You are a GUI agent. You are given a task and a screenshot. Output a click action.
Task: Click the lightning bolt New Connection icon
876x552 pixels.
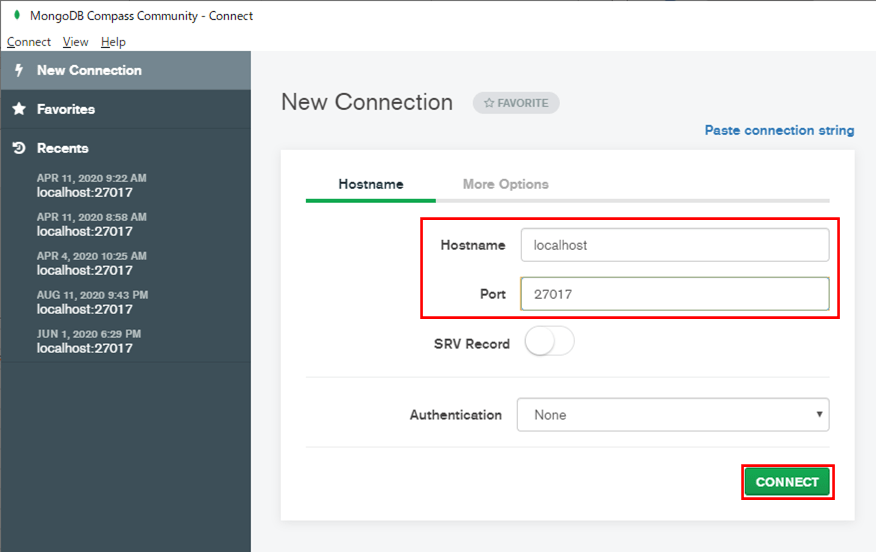pyautogui.click(x=18, y=70)
